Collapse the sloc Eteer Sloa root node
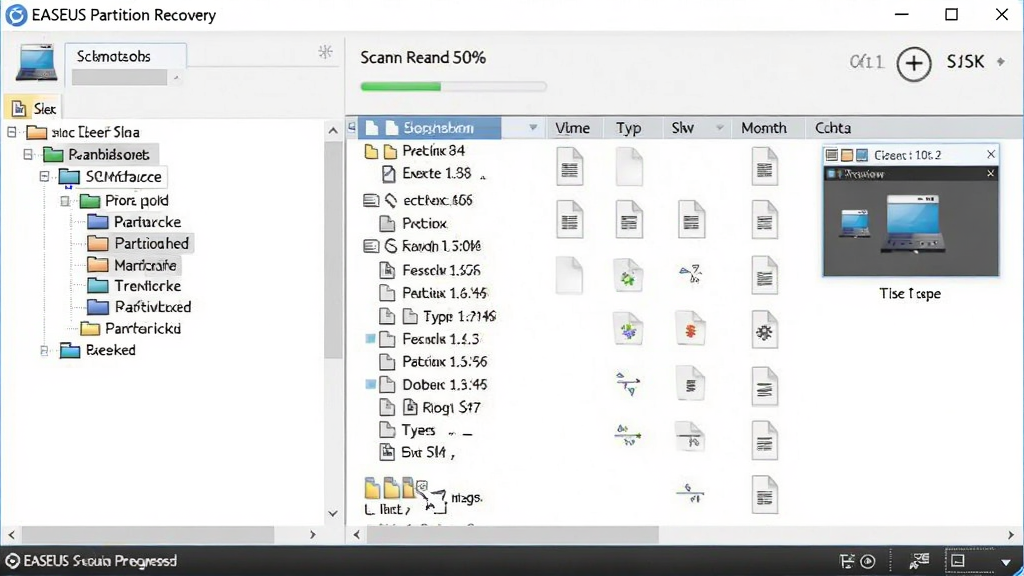1024x576 pixels. pyautogui.click(x=12, y=132)
